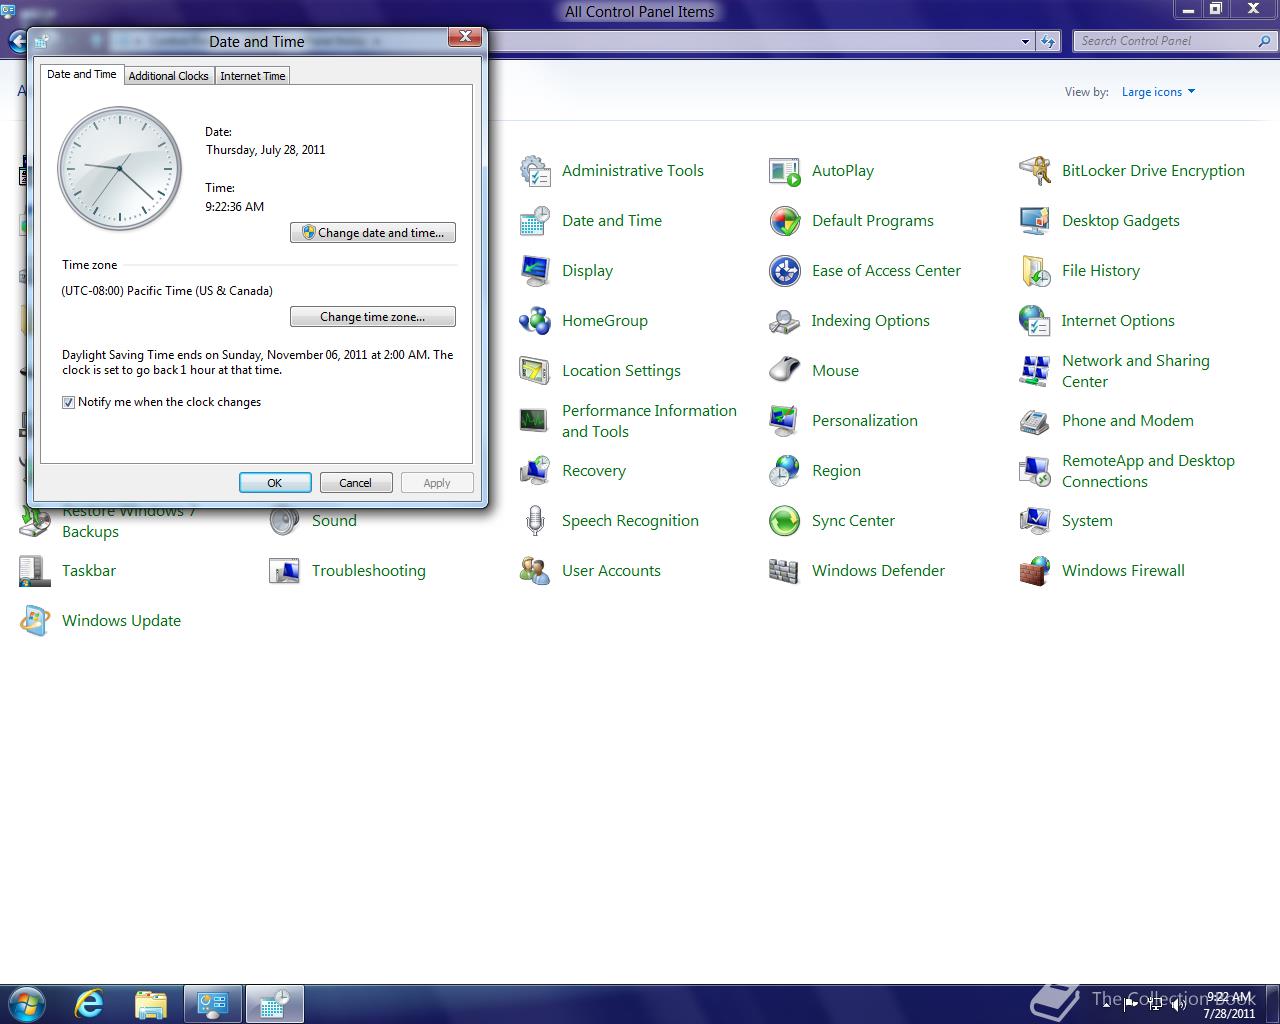The width and height of the screenshot is (1280, 1024).
Task: Open BitLocker Drive Encryption icon
Action: (x=1035, y=171)
